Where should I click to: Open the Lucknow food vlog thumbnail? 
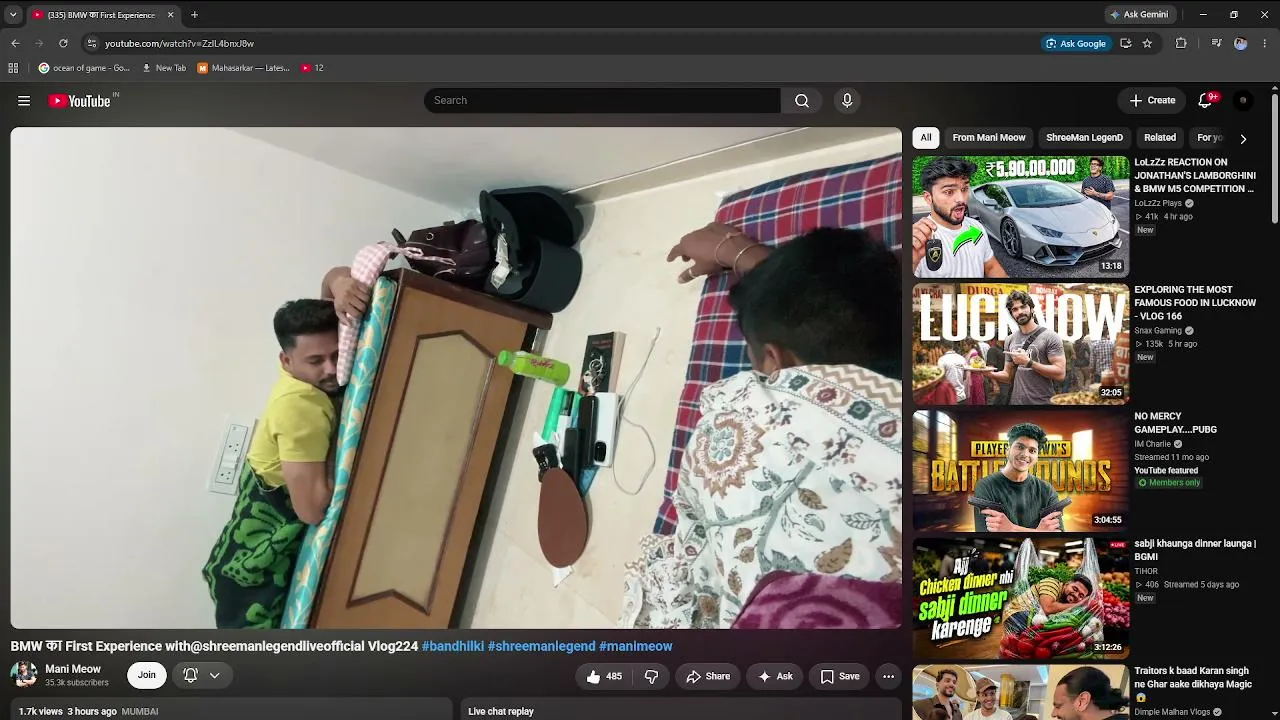pos(1021,343)
